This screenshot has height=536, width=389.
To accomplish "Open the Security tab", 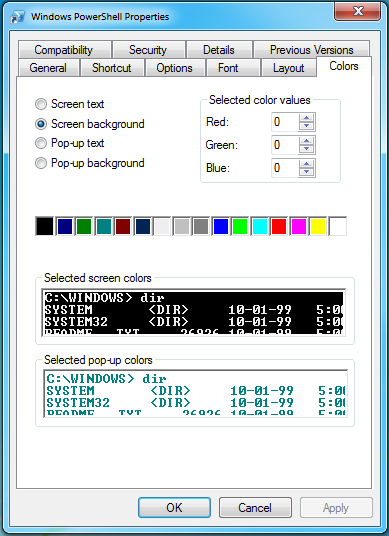I will [x=149, y=50].
